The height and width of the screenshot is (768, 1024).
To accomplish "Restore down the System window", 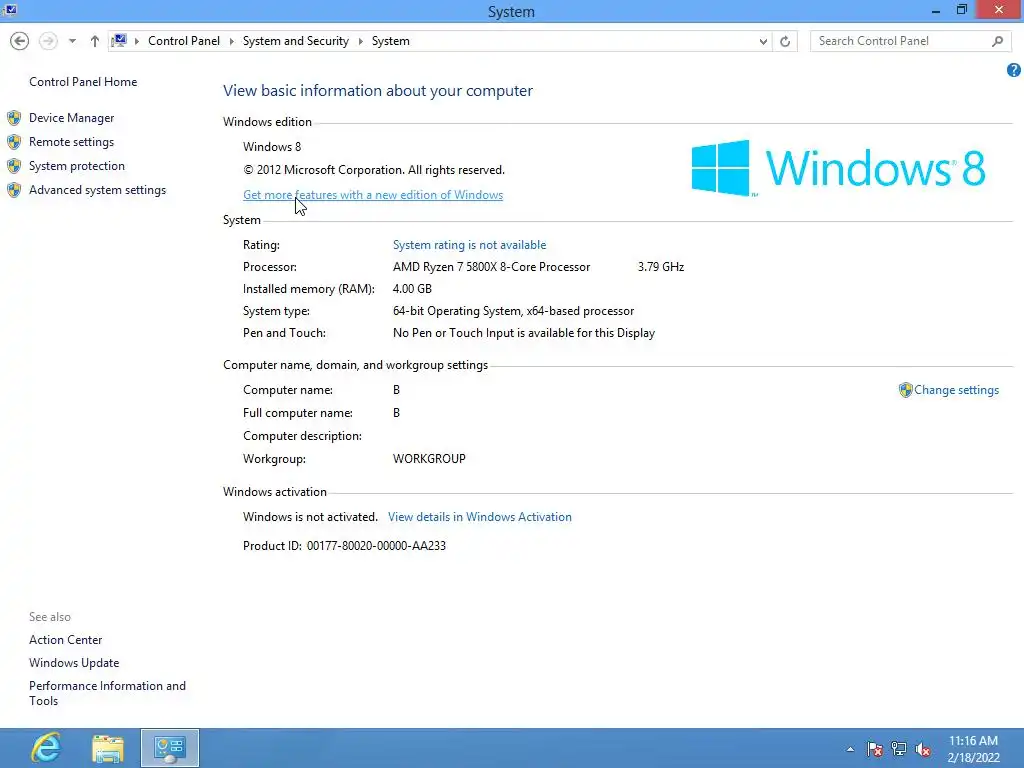I will coord(962,10).
